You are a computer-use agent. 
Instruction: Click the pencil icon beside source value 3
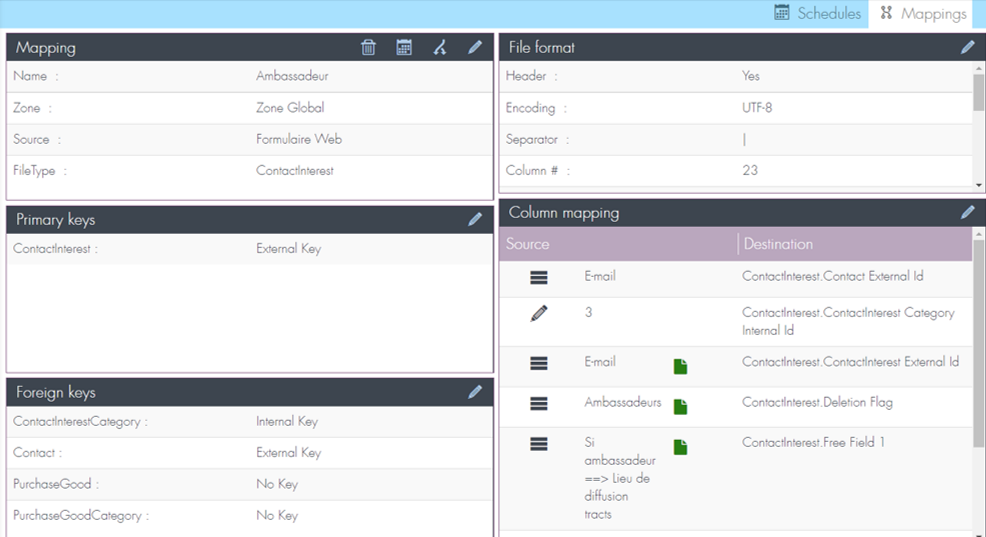click(x=539, y=313)
